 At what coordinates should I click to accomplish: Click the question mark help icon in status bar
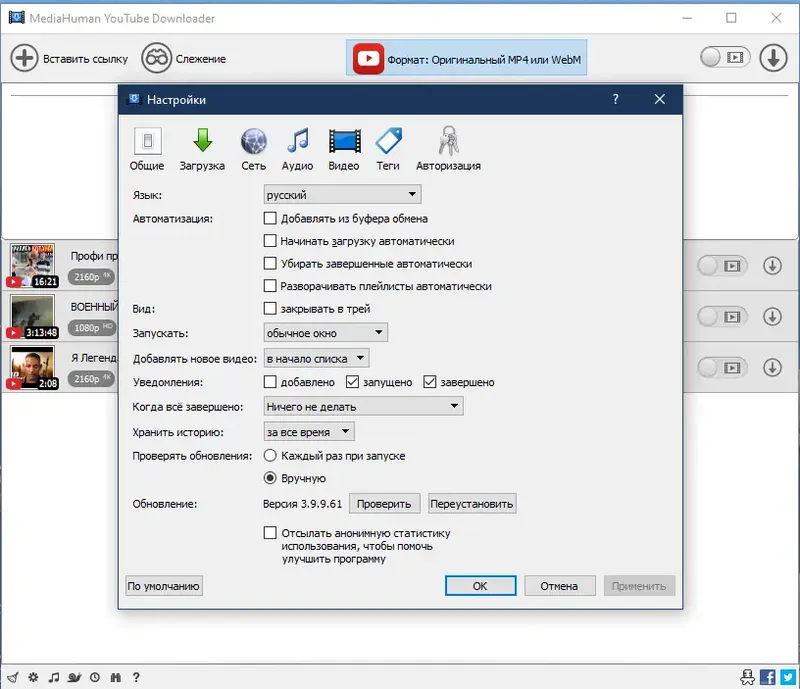click(136, 677)
